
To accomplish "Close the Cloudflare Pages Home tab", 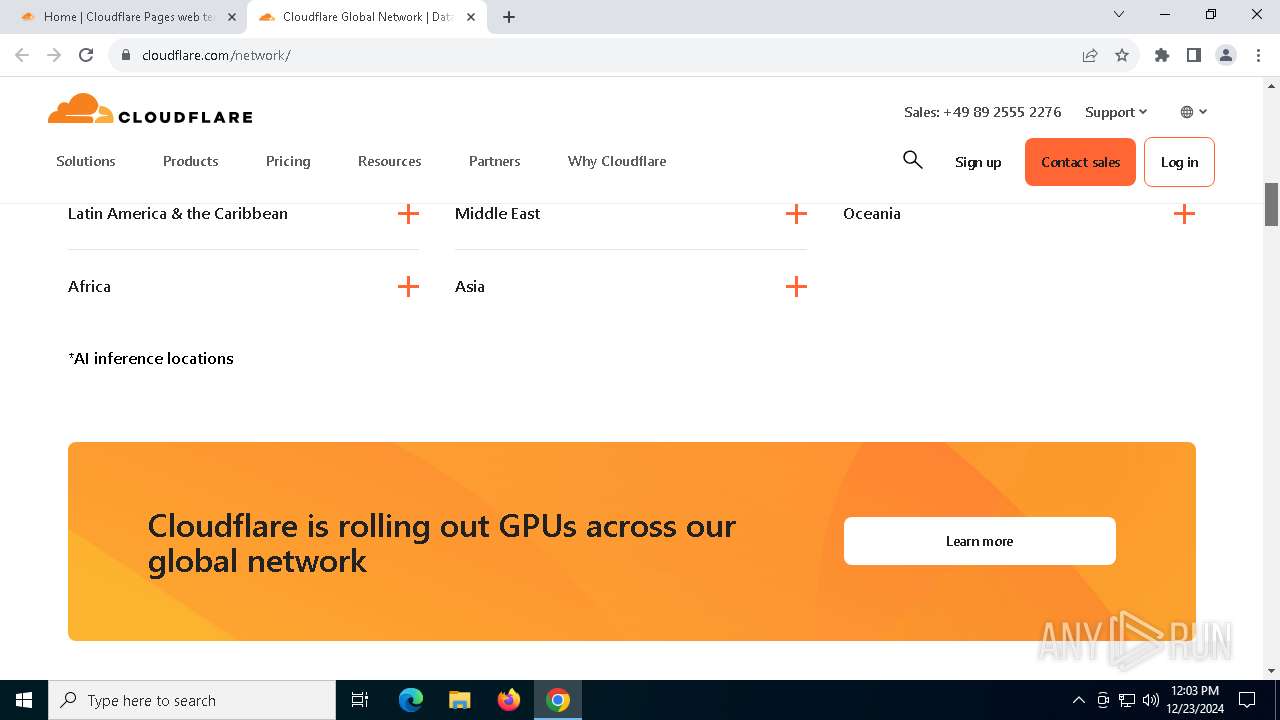I will (x=232, y=17).
